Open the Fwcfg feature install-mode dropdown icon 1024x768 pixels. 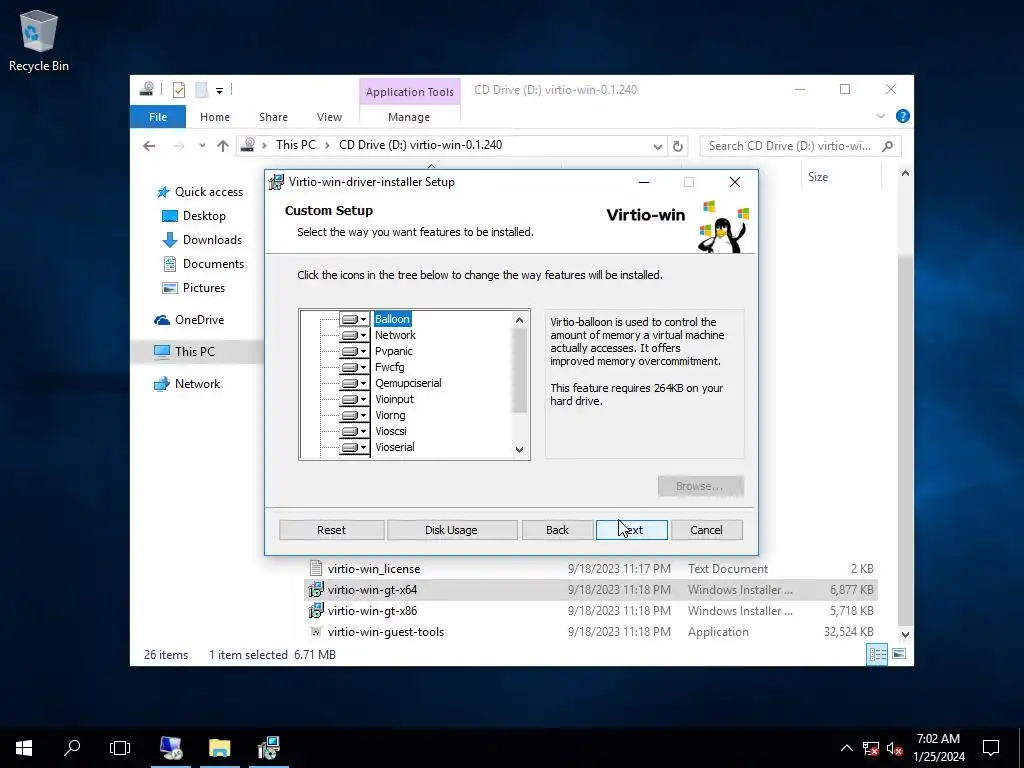pyautogui.click(x=354, y=367)
